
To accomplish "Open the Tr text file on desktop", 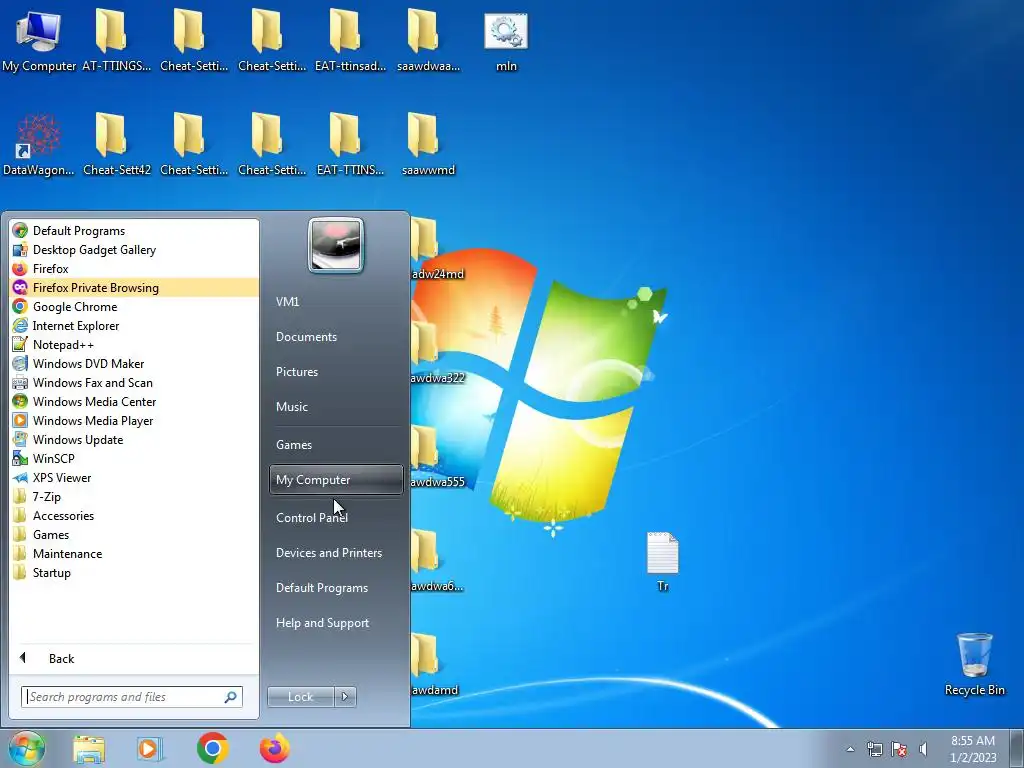I will (663, 560).
